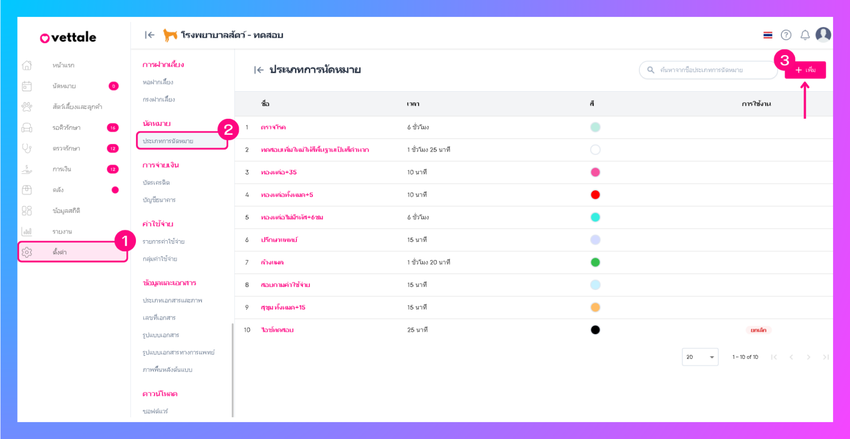The width and height of the screenshot is (850, 439).
Task: Open reports via the bar chart icon
Action: pos(27,231)
